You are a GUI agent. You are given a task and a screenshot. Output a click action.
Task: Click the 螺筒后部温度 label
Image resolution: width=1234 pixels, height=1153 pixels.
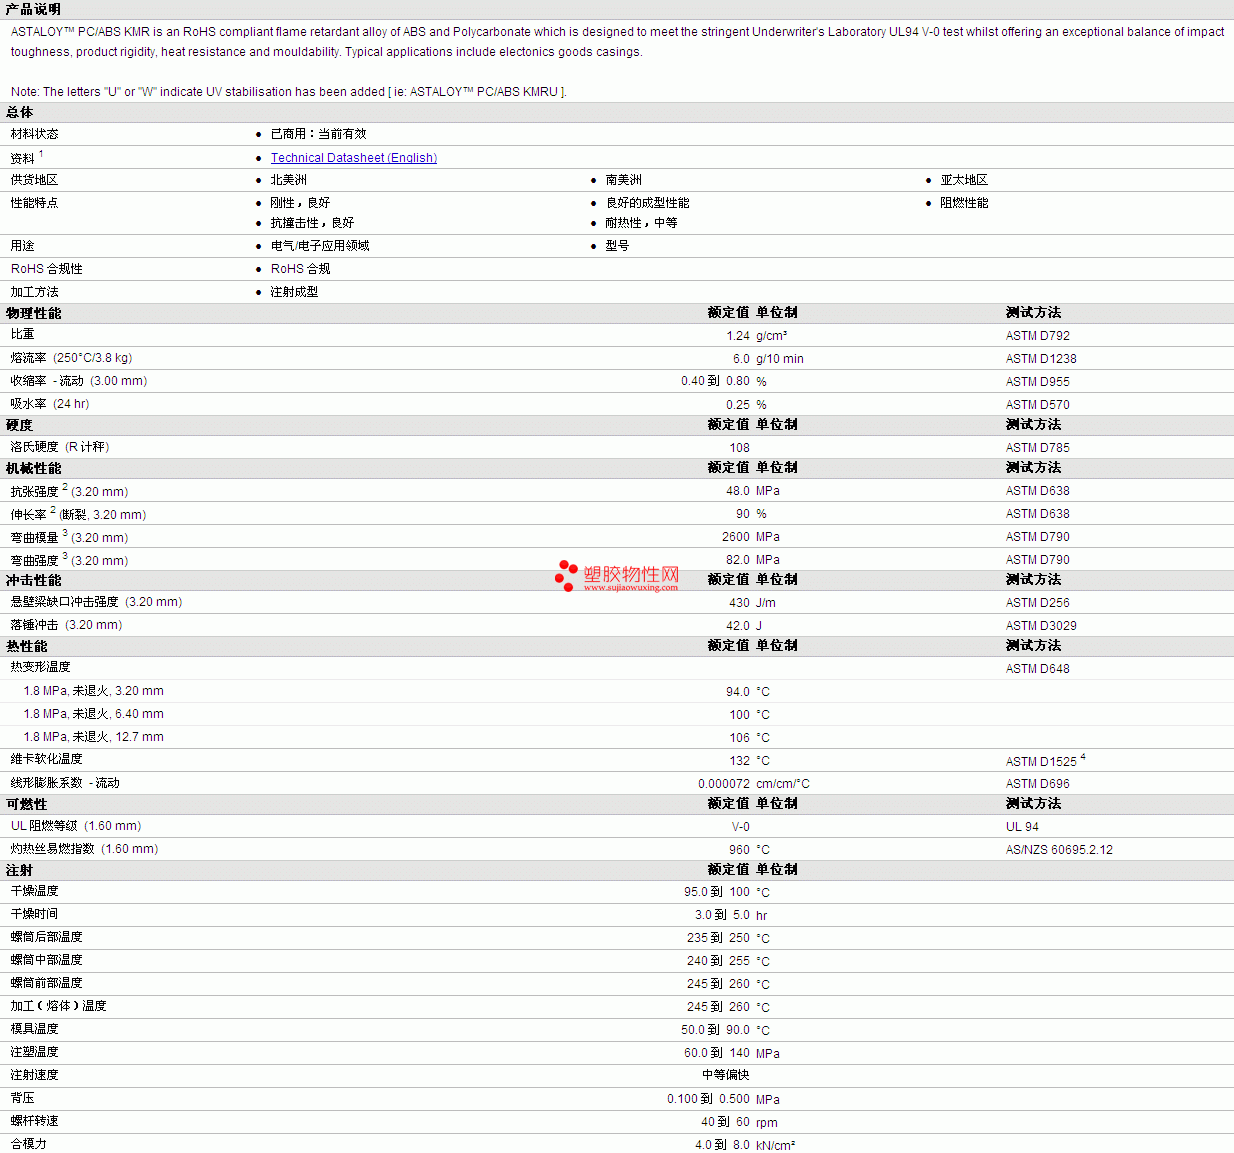click(47, 937)
